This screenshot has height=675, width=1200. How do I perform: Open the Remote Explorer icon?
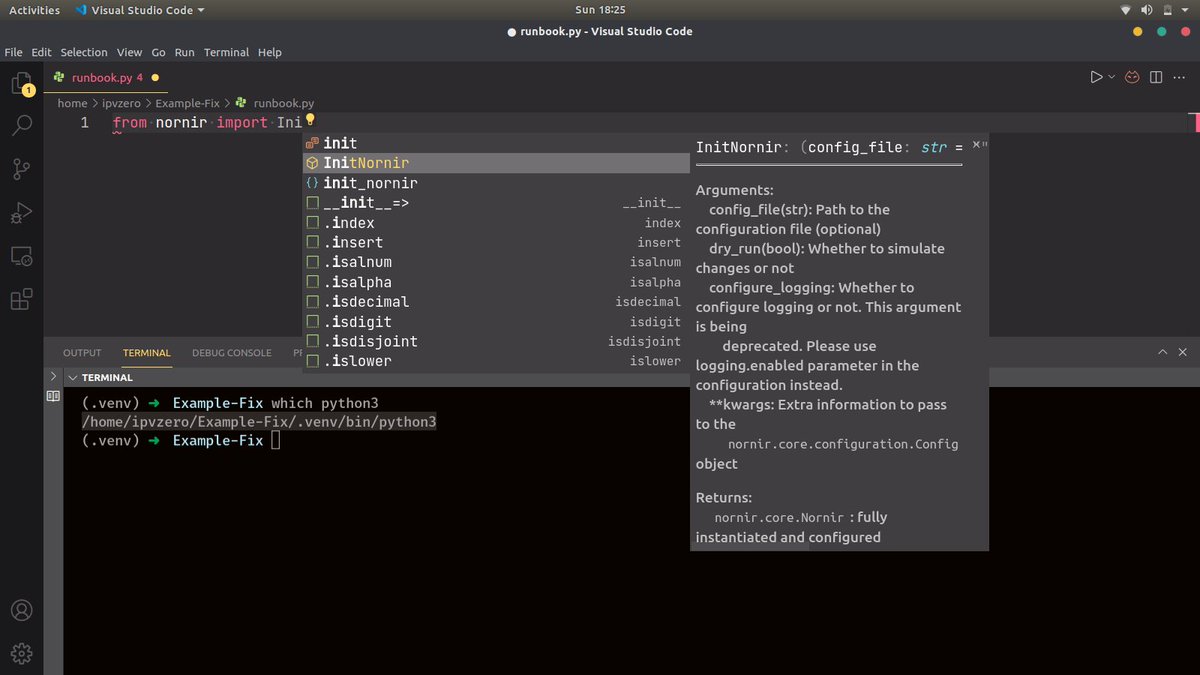[x=21, y=257]
